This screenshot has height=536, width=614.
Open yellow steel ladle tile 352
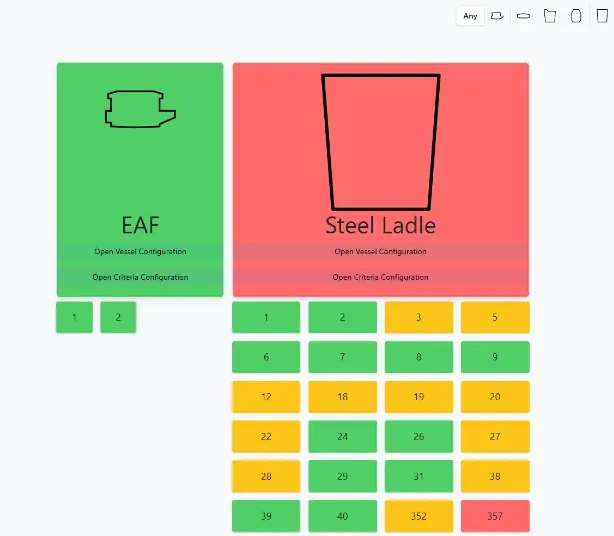418,516
